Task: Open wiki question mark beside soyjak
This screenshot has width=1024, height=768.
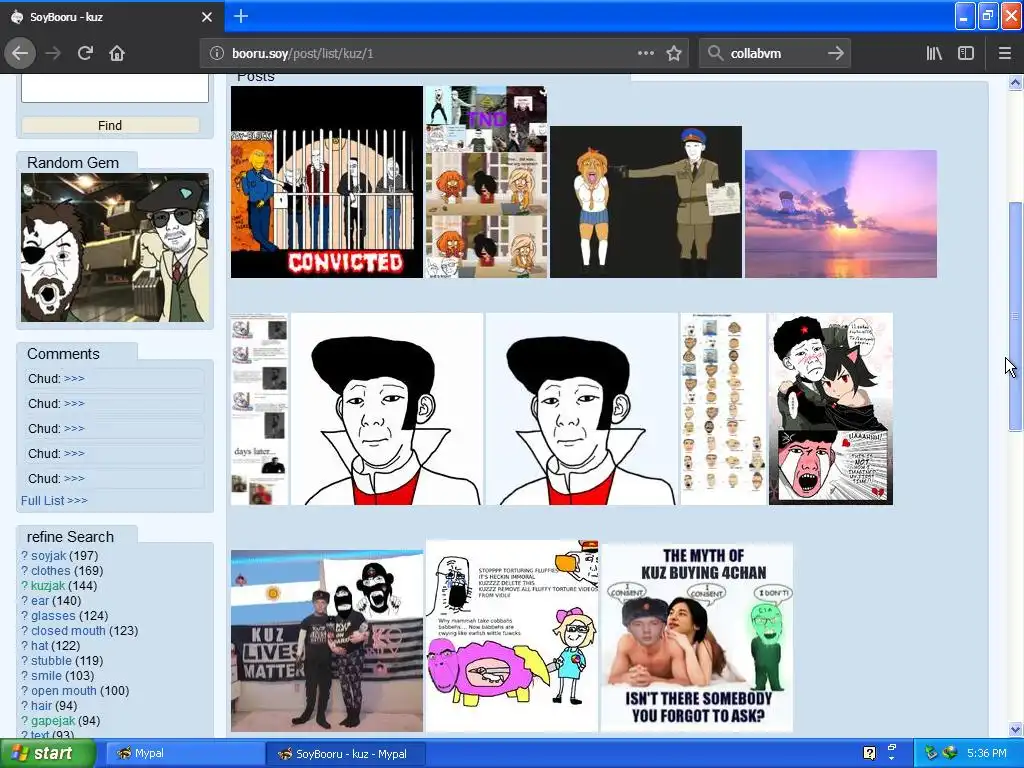Action: coord(24,556)
